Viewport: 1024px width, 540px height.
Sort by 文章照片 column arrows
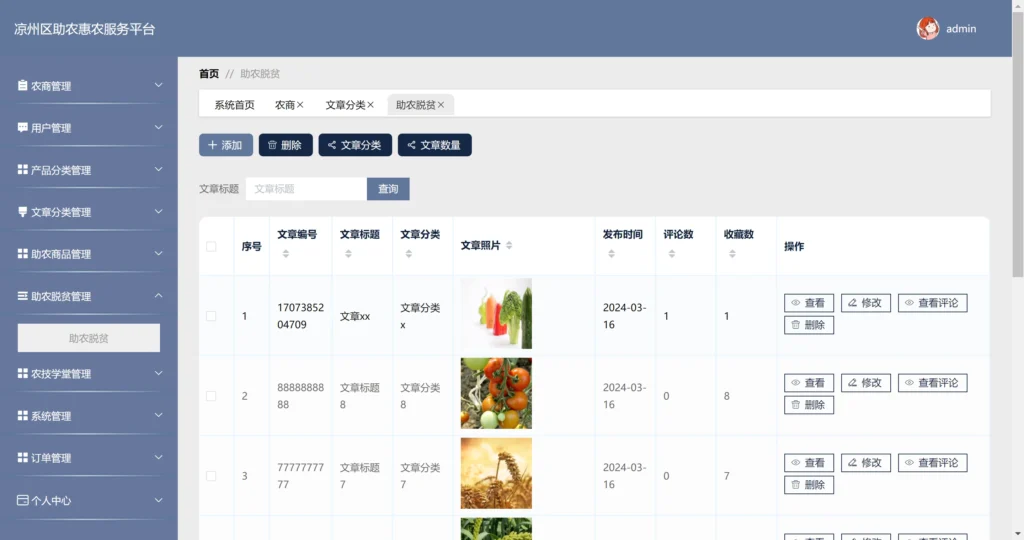tap(509, 246)
